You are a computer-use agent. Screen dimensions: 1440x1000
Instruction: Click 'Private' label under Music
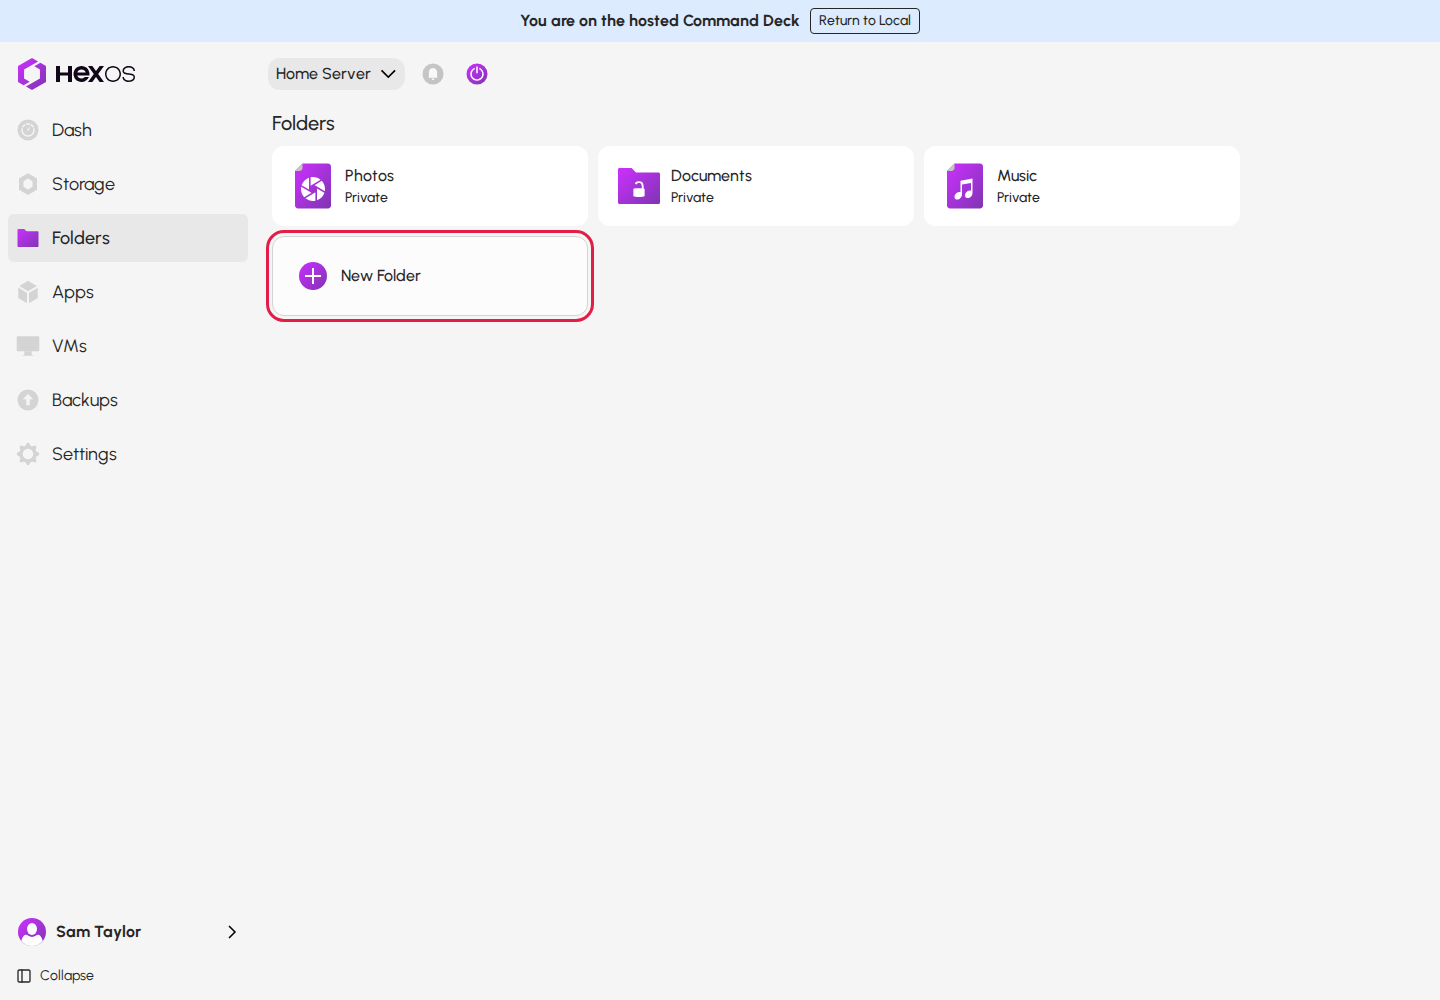[x=1018, y=198]
